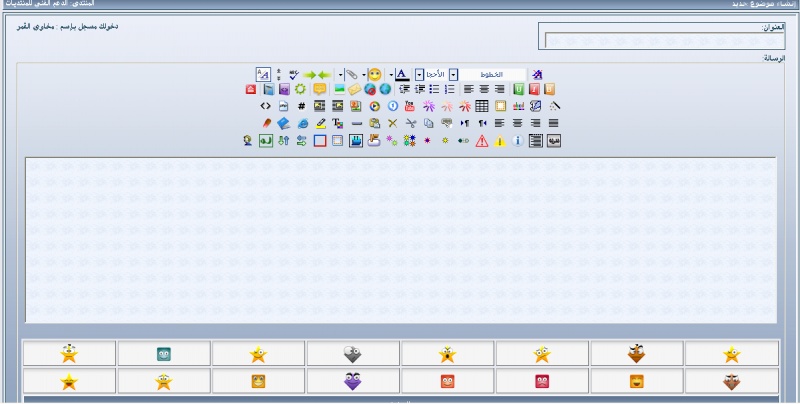Toggle green underline U formatting
Viewport: 800px width, 404px height.
[518, 89]
